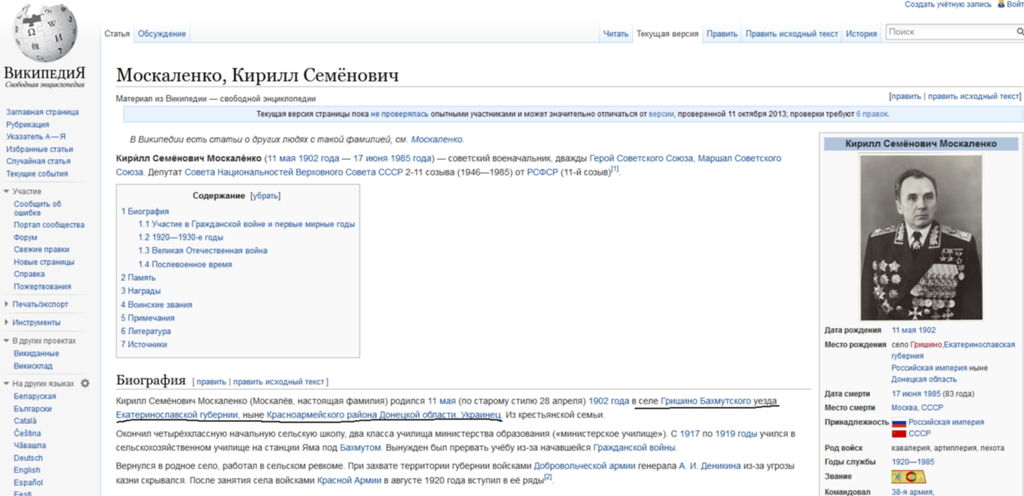
Task: Open infobox birth date 11 мая 1902
Action: pyautogui.click(x=914, y=330)
